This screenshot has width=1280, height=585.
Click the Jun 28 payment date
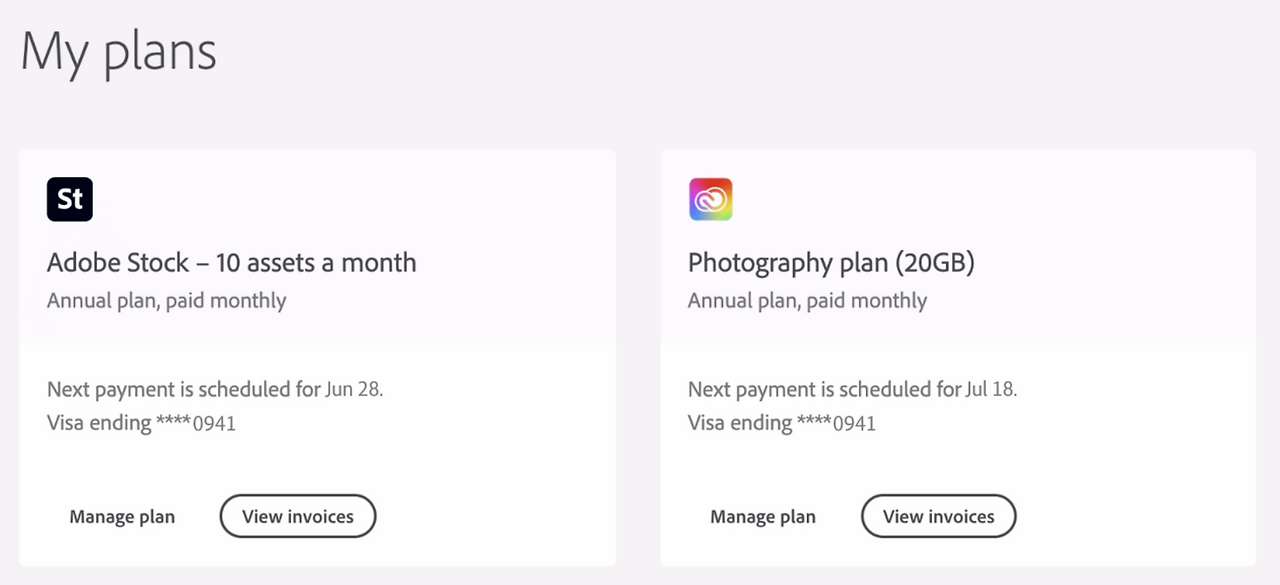(x=354, y=389)
